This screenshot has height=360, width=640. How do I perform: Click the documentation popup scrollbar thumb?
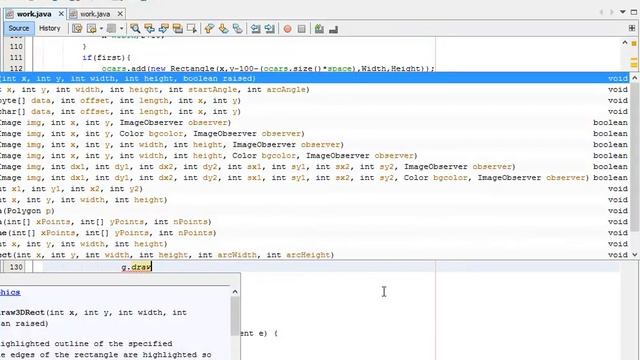pos(235,316)
